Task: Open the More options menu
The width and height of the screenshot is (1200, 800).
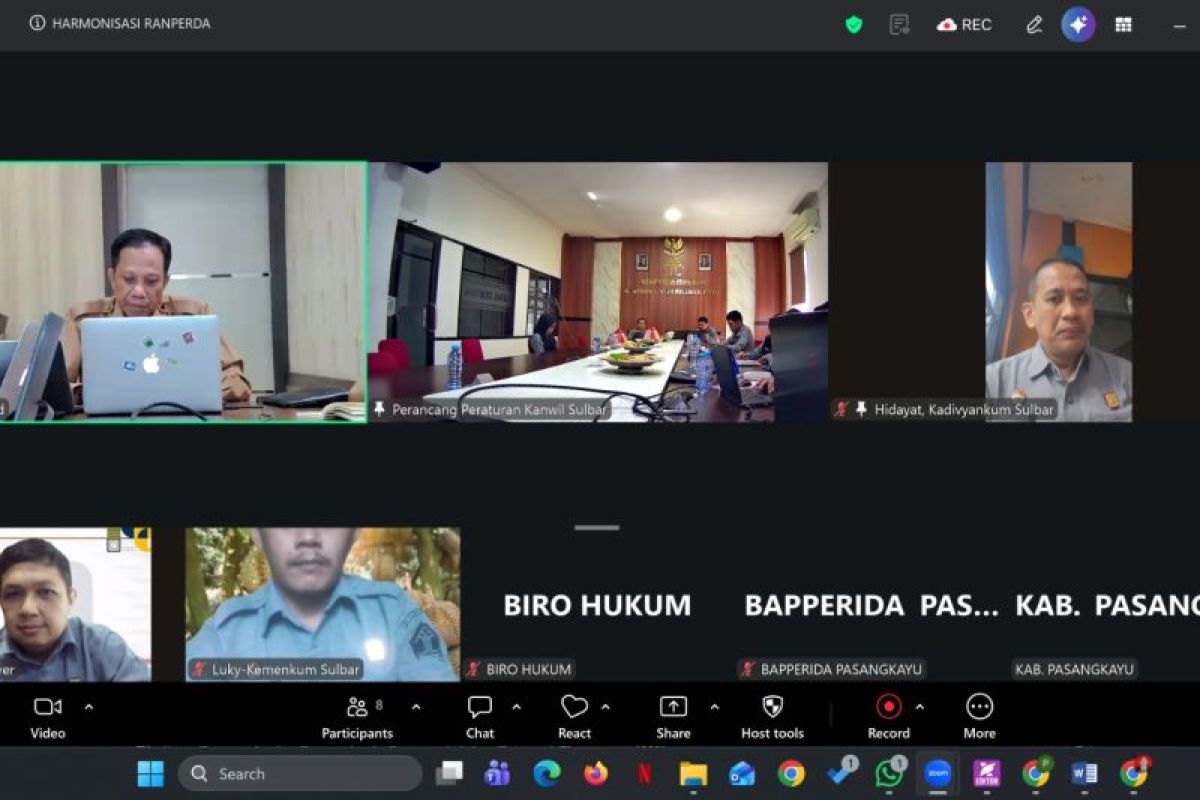Action: (979, 717)
